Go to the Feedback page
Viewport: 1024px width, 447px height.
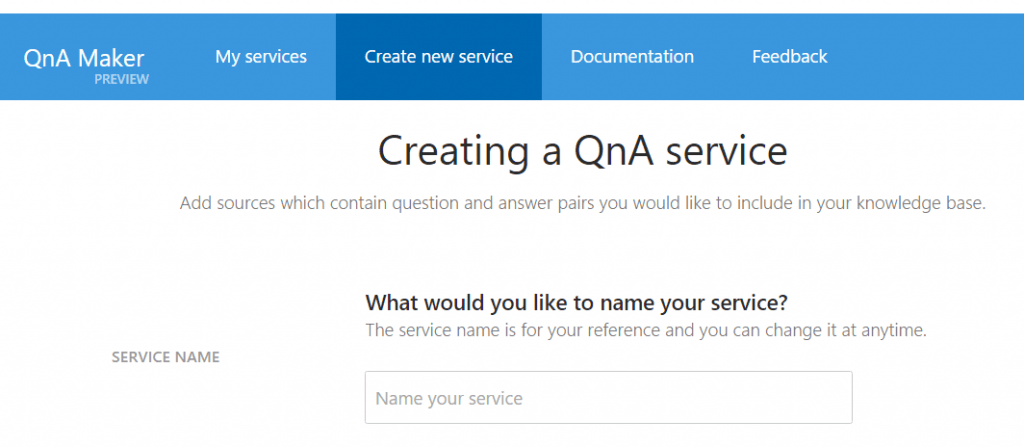(x=789, y=57)
